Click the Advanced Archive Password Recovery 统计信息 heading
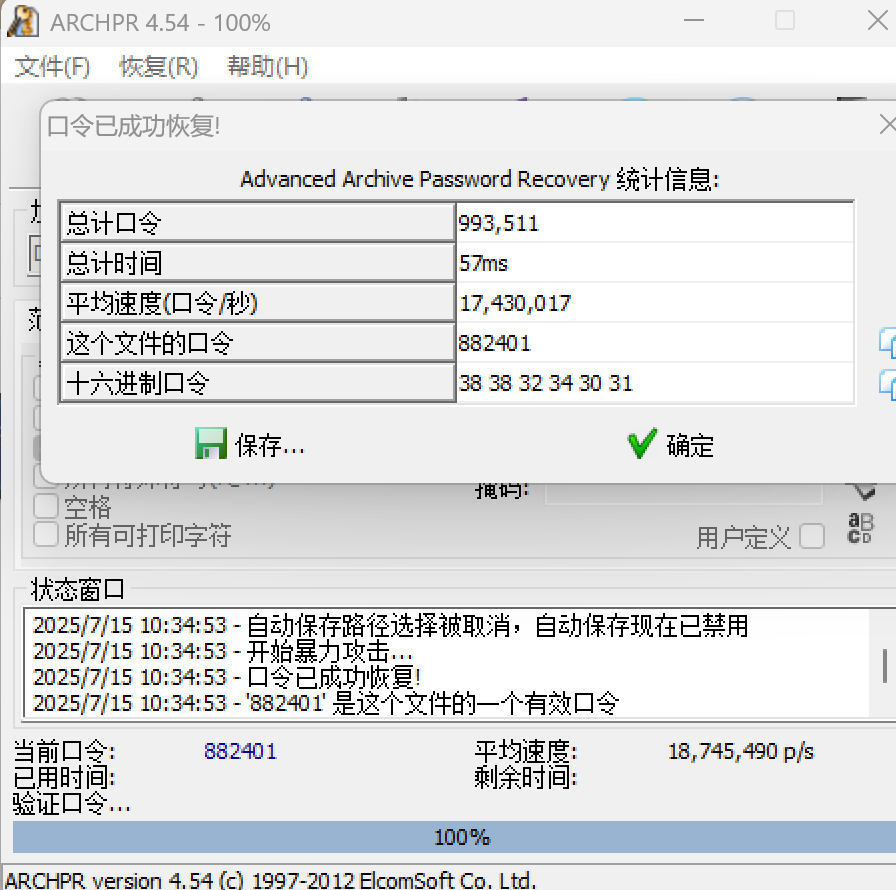 pos(479,179)
